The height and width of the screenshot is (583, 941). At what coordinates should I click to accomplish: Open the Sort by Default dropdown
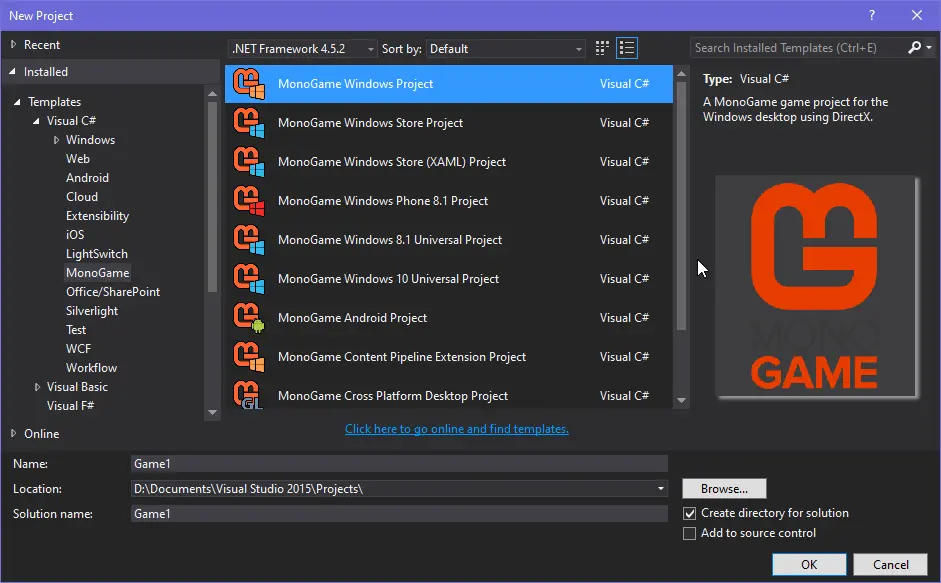click(x=505, y=49)
